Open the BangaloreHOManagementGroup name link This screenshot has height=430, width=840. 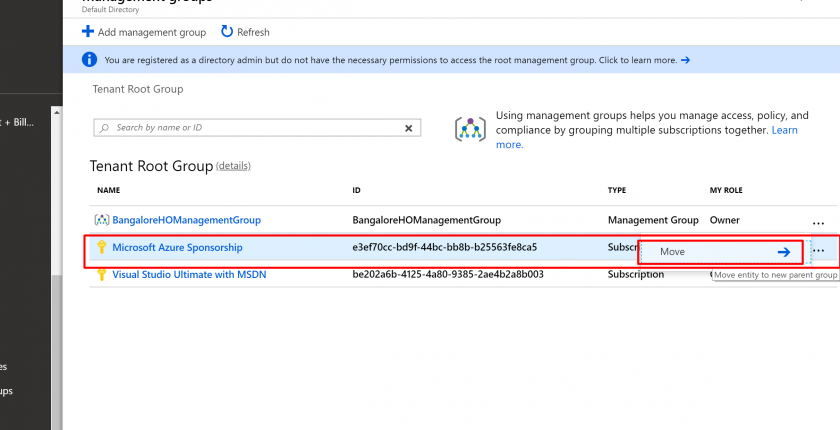point(188,220)
